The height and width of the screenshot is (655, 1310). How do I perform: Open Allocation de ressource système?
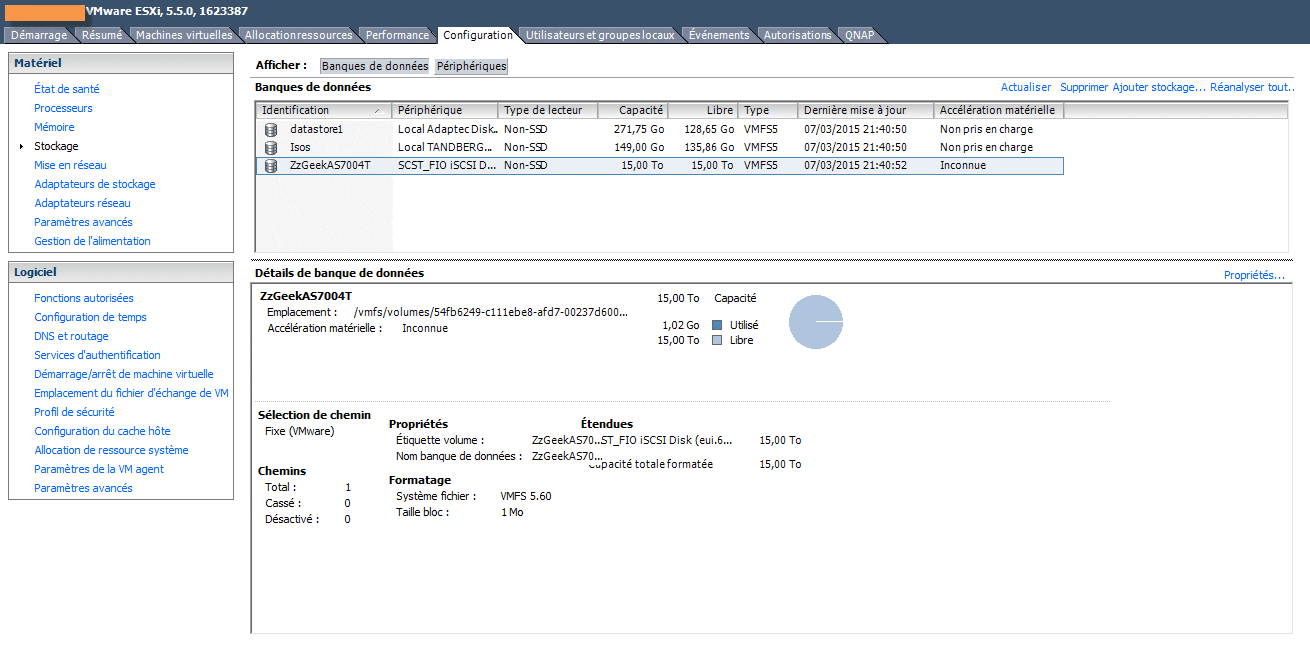(111, 450)
